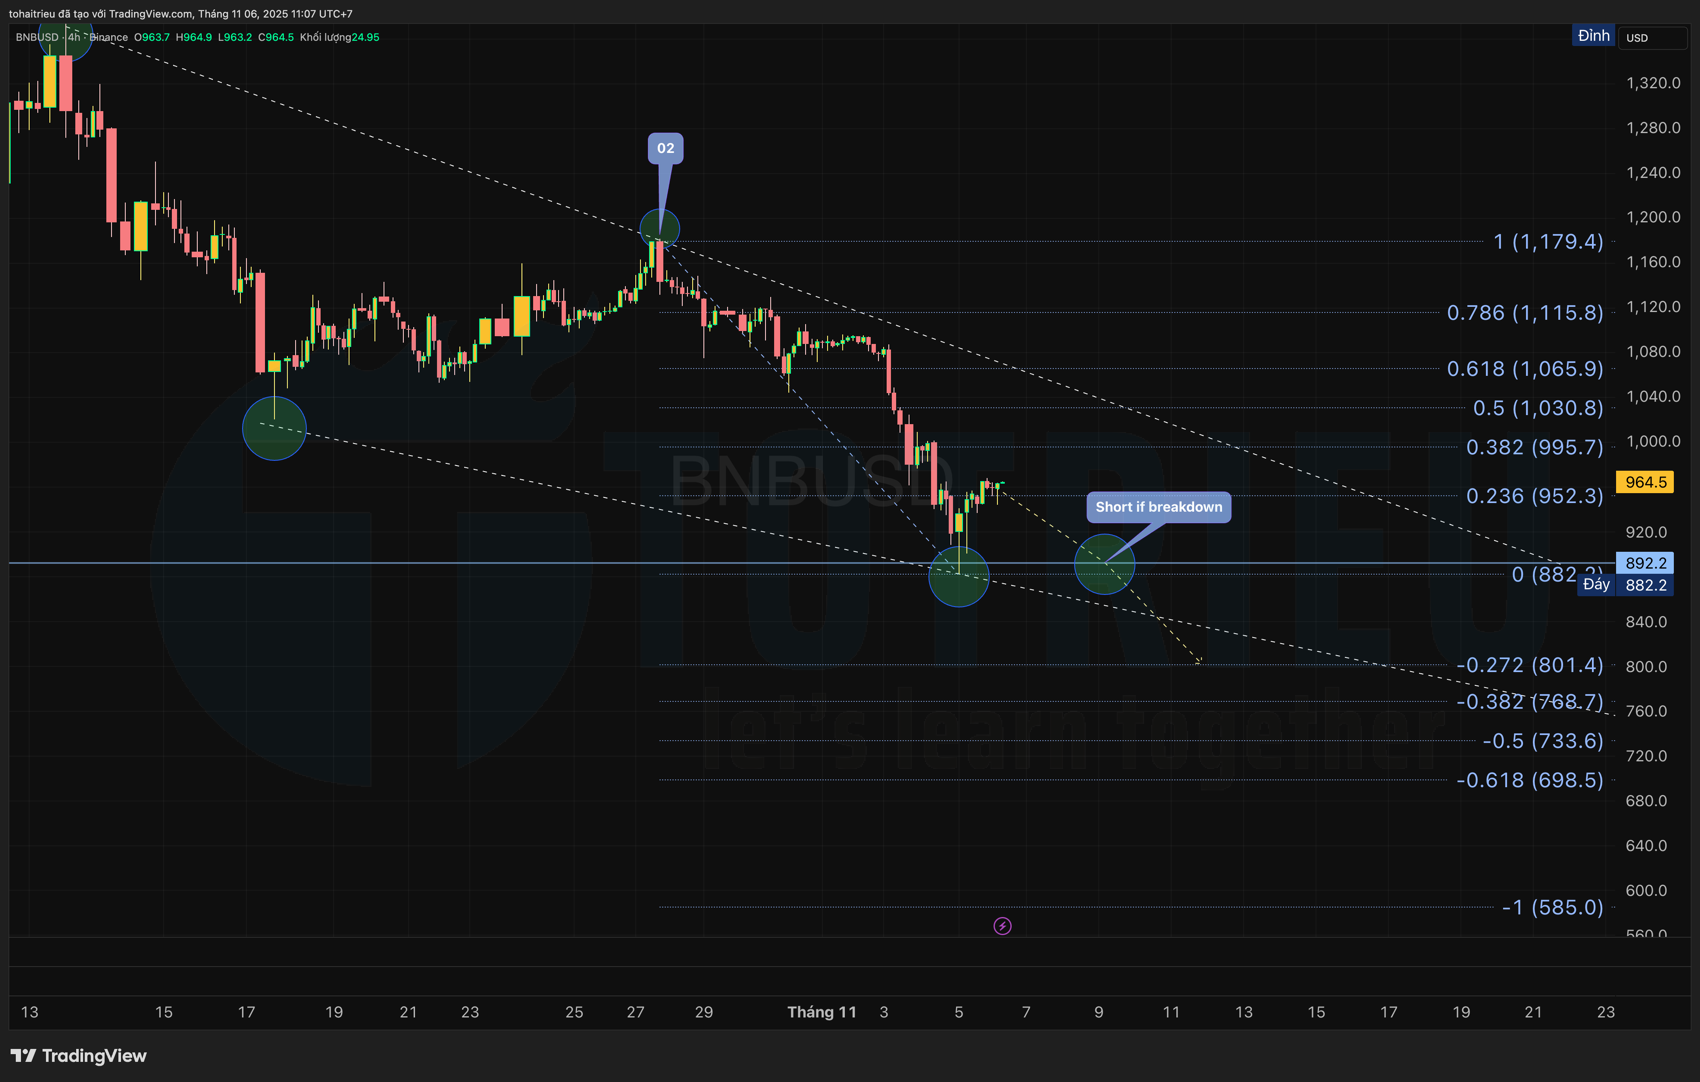The image size is (1700, 1082).
Task: Open the BNBUSD symbol legend title
Action: pos(36,37)
